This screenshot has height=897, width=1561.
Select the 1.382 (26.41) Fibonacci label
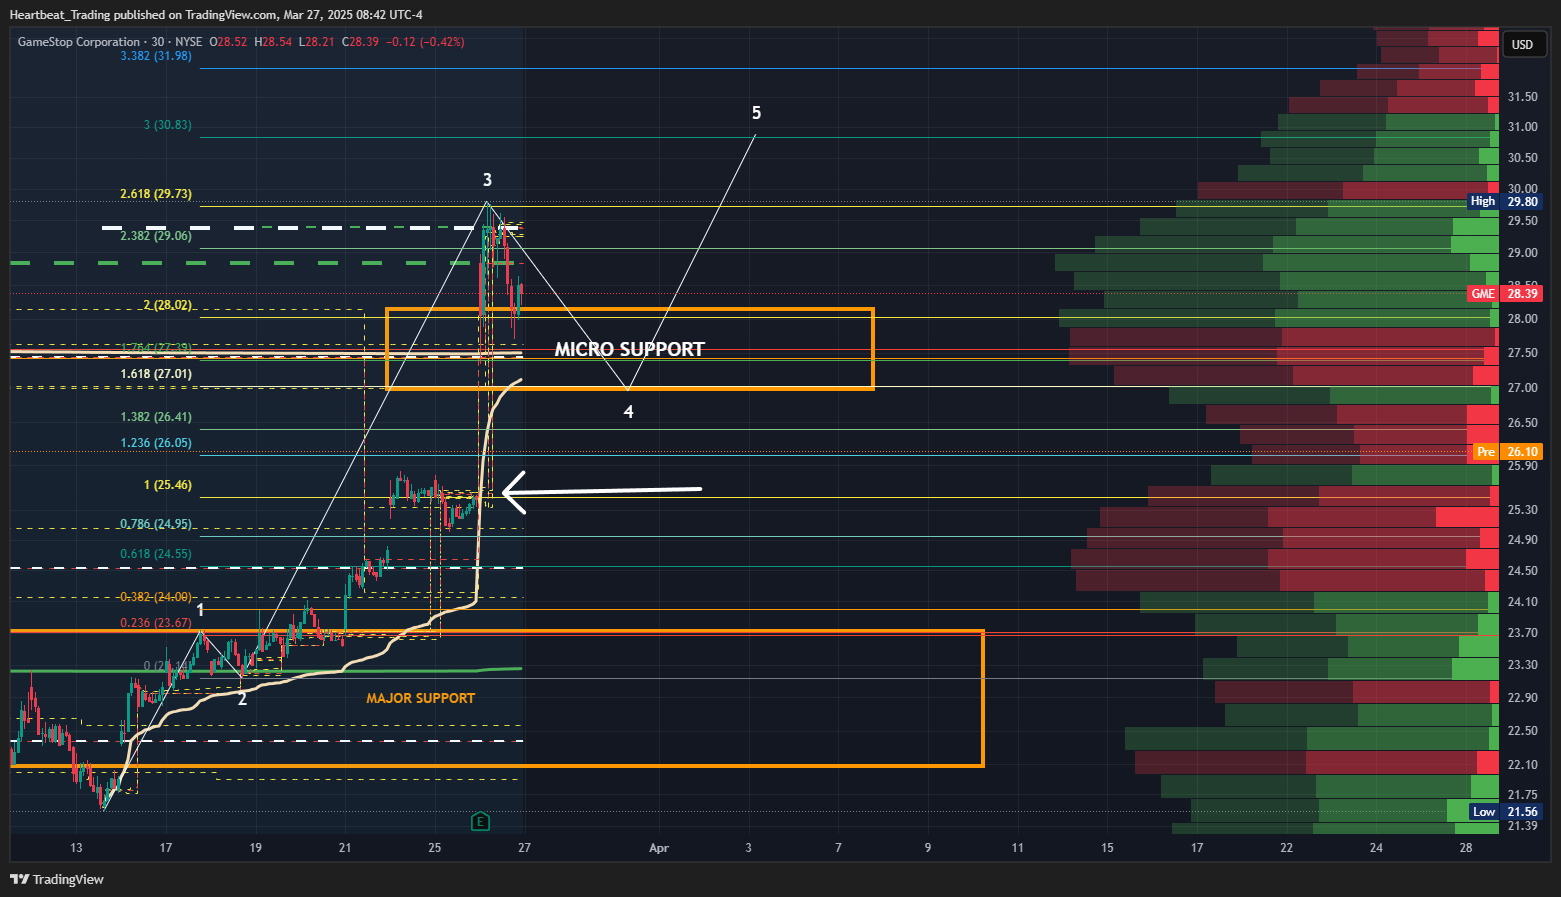tap(156, 417)
